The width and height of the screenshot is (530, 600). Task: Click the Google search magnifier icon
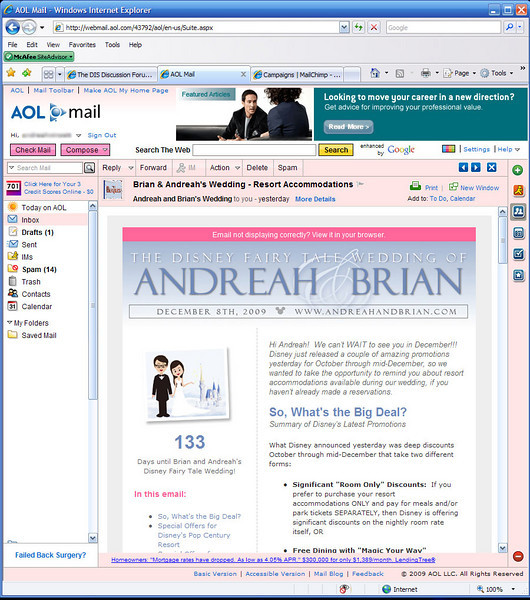click(509, 28)
